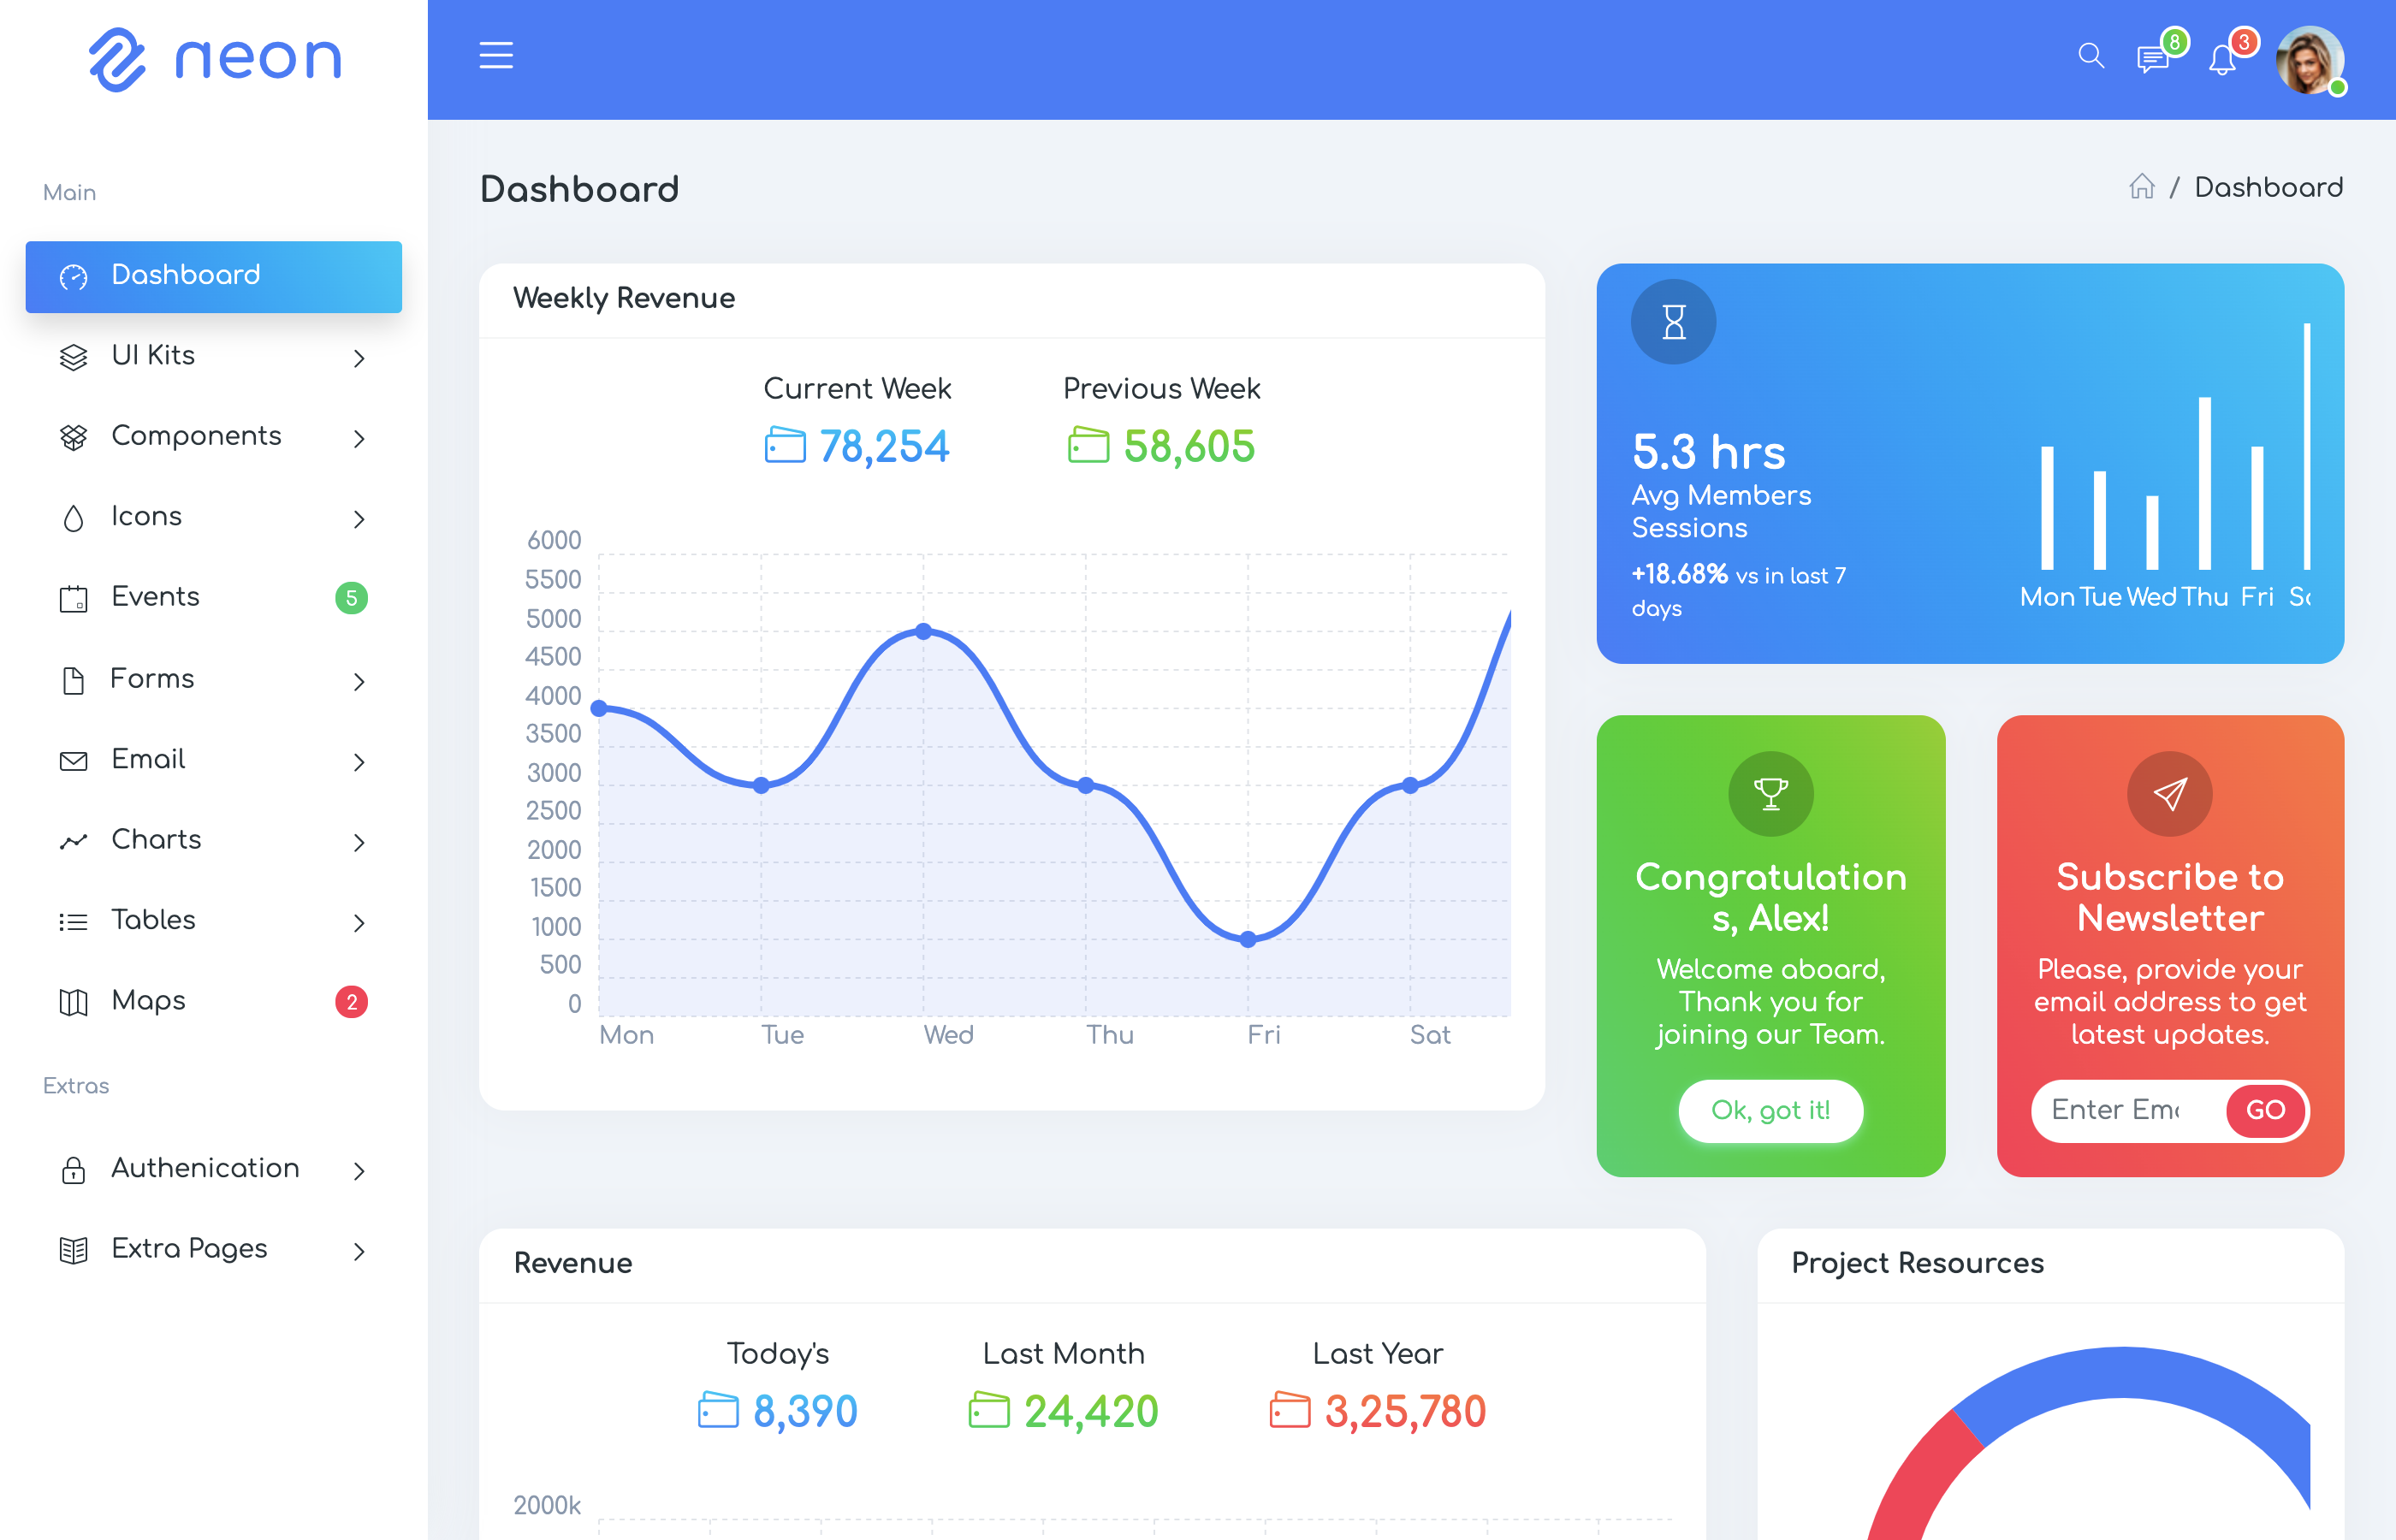Viewport: 2396px width, 1540px height.
Task: Click the 'Ok, got it!' button
Action: 1771,1110
